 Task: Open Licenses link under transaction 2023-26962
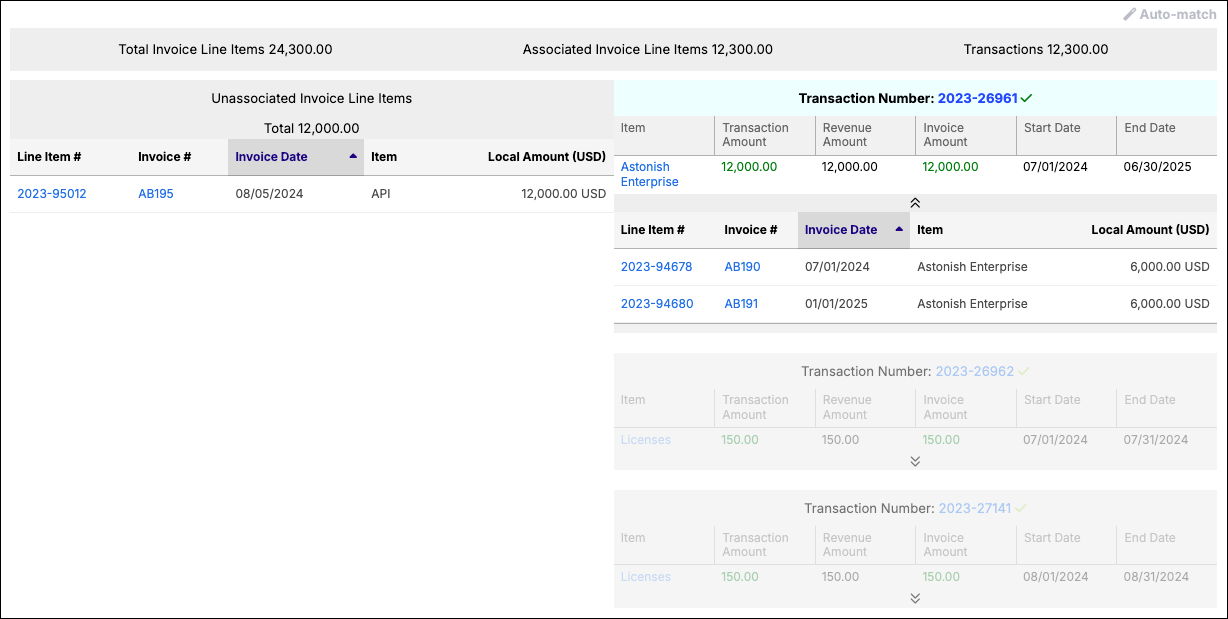coord(646,440)
